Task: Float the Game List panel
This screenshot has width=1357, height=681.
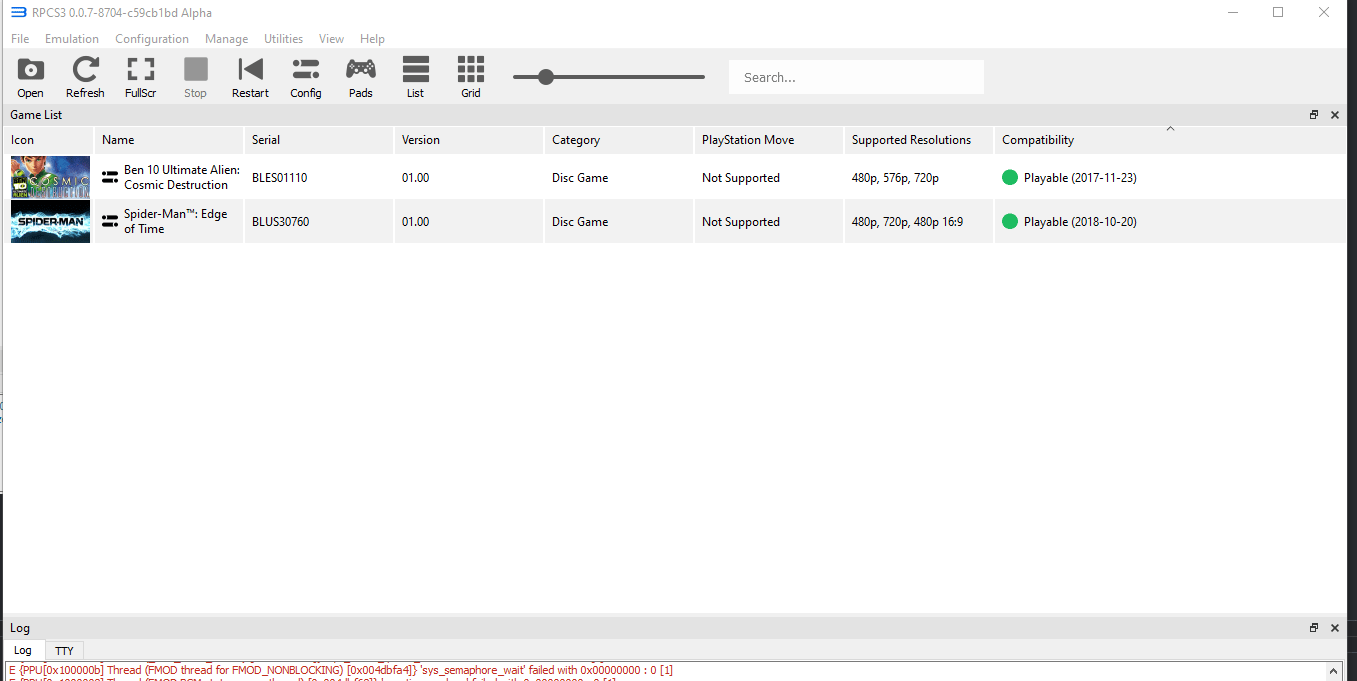Action: coord(1314,115)
